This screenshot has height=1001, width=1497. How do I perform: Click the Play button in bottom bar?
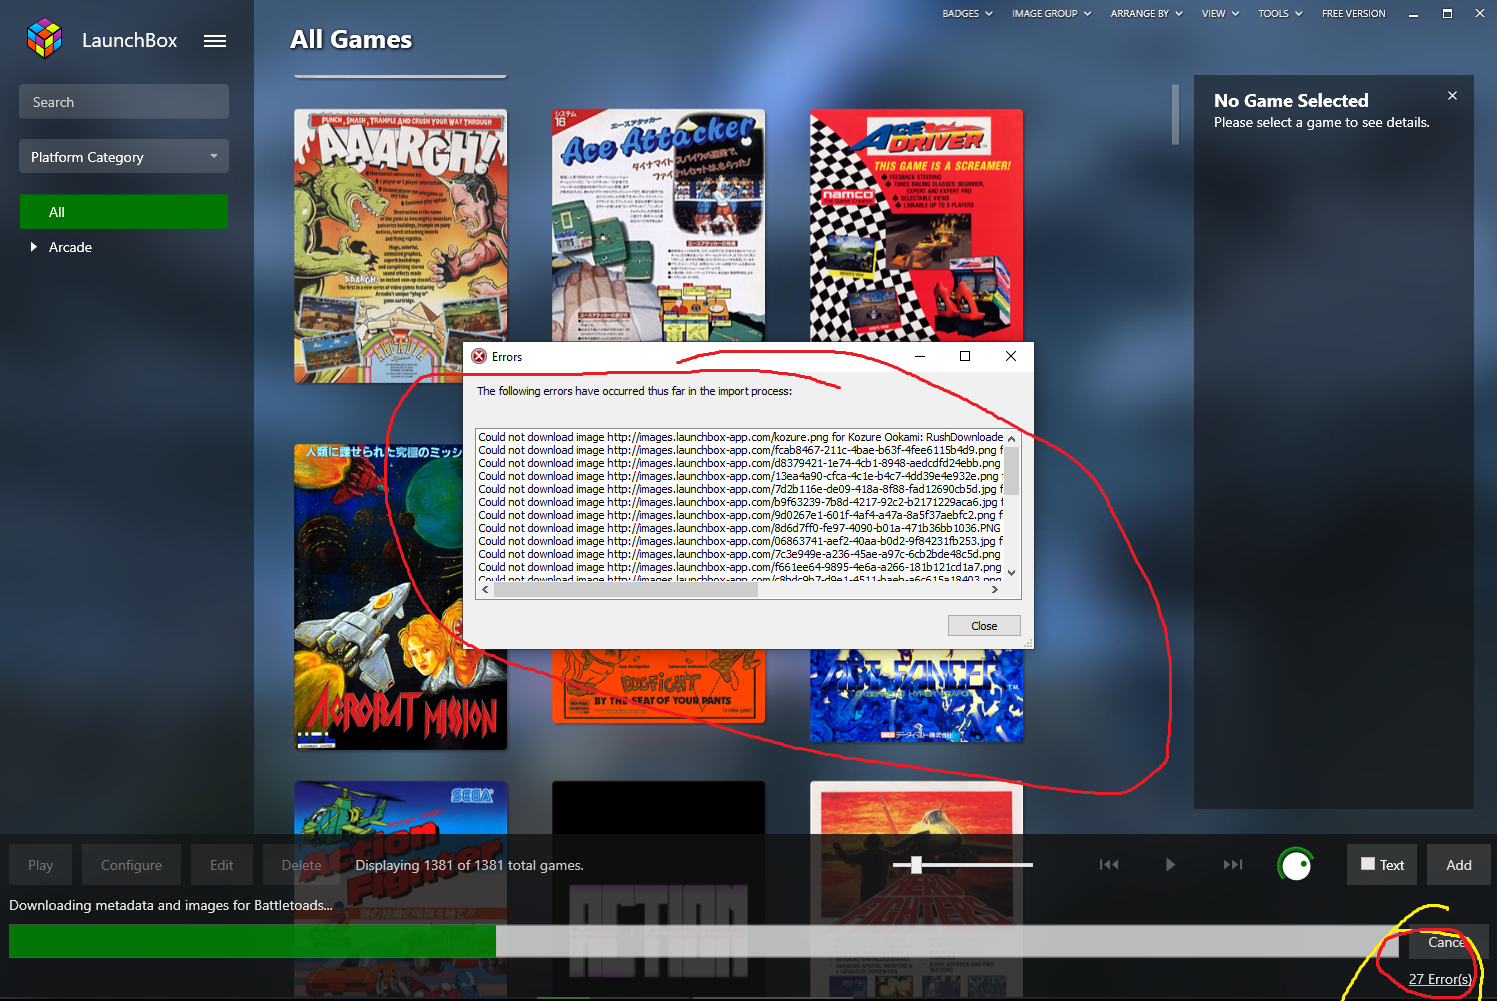tap(41, 865)
